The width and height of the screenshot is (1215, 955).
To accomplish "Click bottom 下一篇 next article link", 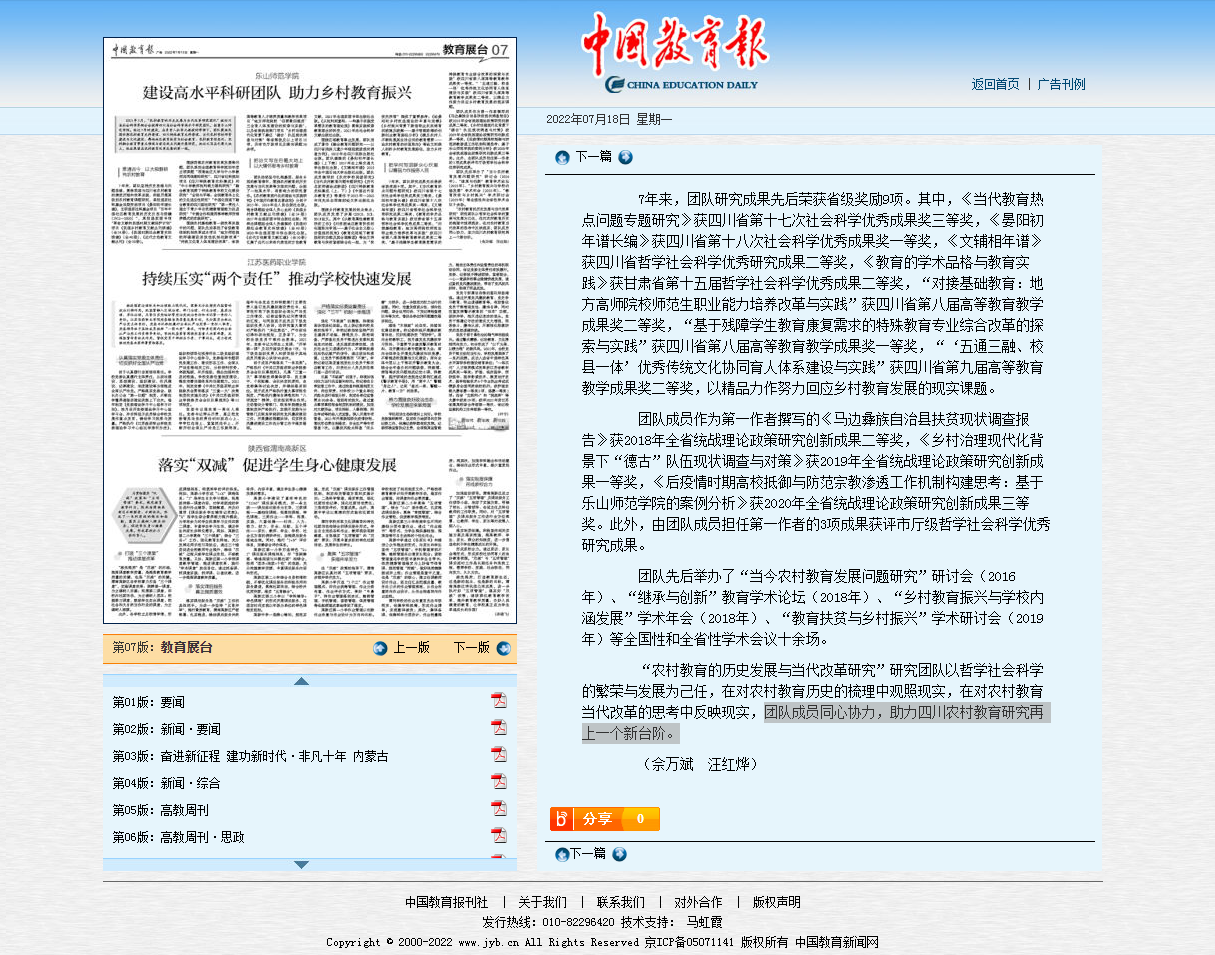I will [588, 853].
